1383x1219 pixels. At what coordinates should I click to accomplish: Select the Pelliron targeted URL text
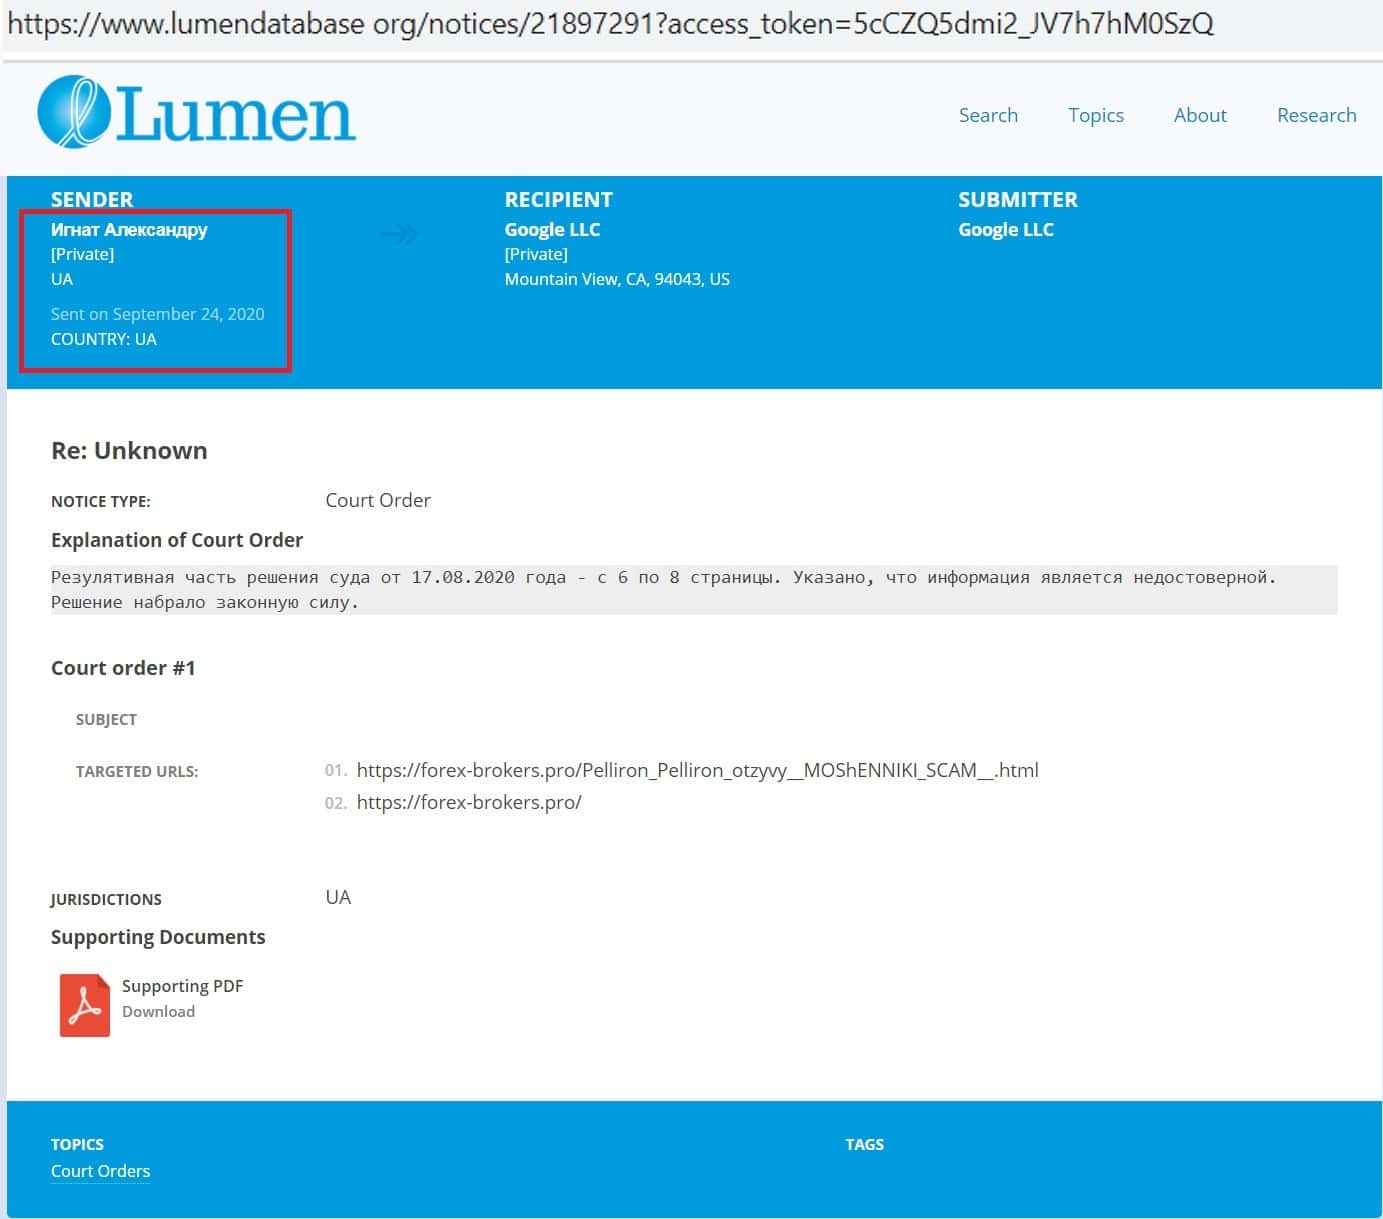697,770
